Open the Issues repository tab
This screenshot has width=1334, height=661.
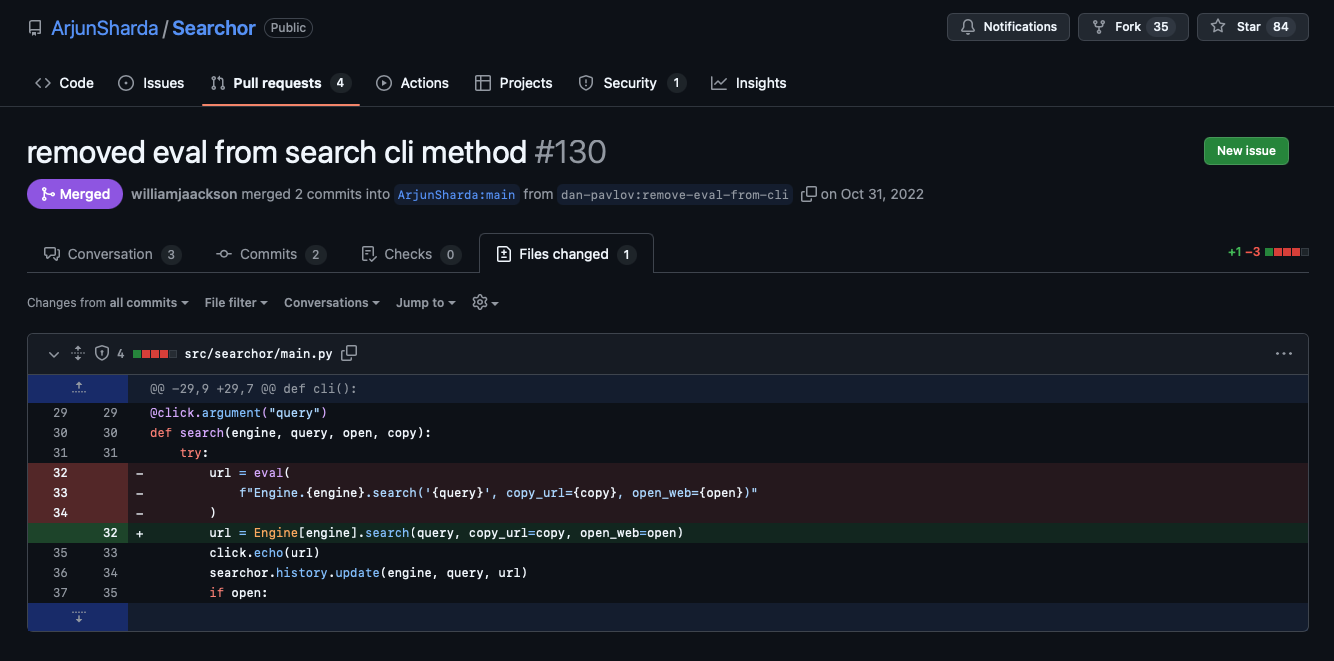pos(151,83)
